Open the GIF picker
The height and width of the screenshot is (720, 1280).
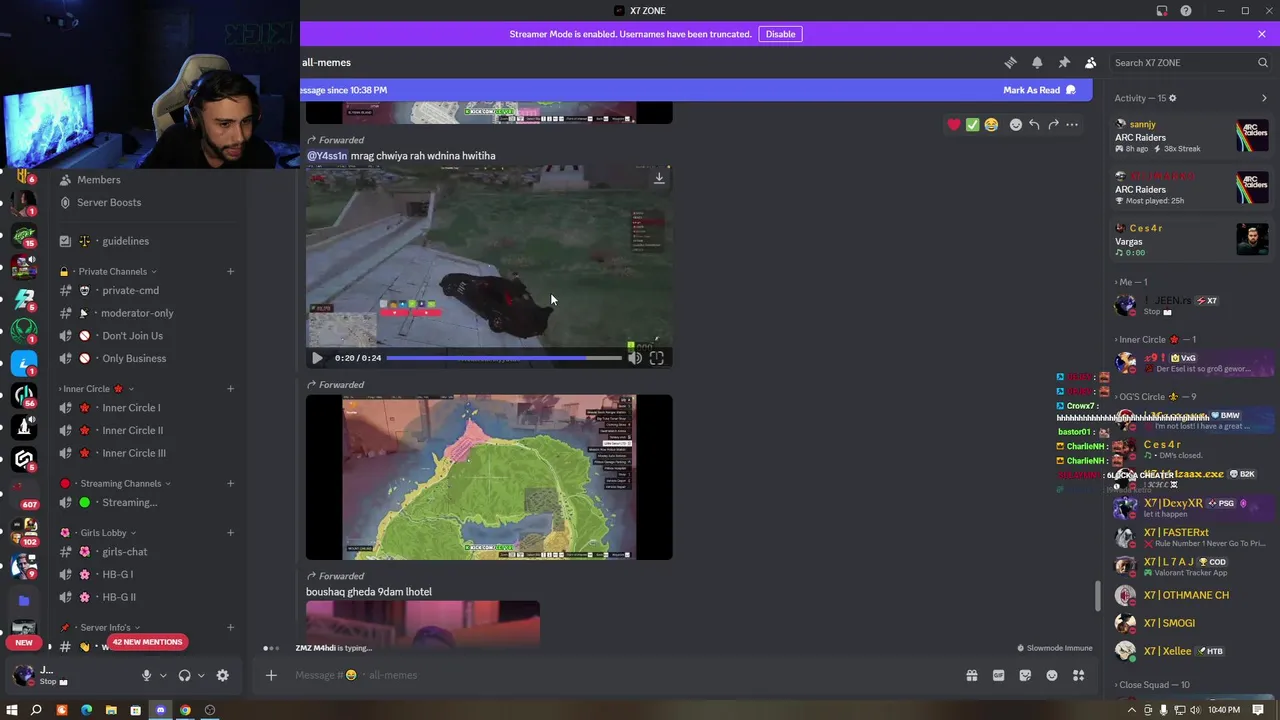(x=998, y=675)
